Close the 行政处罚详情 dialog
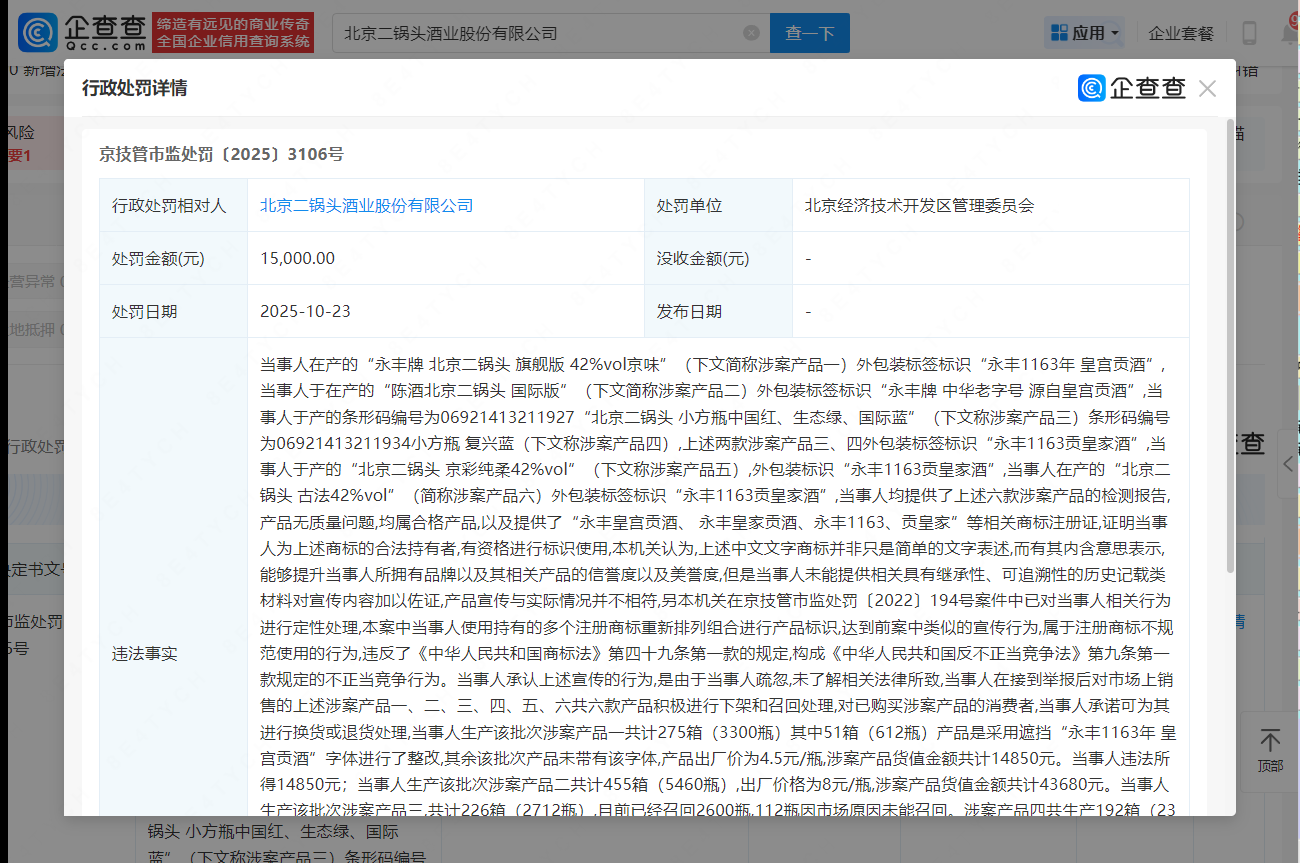 [x=1207, y=88]
